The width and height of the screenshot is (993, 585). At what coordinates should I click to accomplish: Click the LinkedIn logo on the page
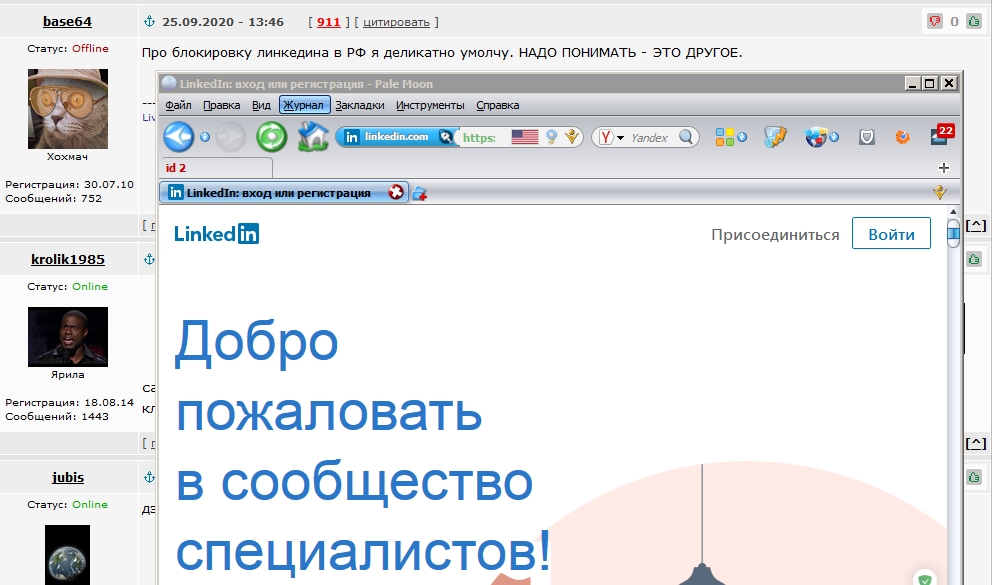(217, 234)
